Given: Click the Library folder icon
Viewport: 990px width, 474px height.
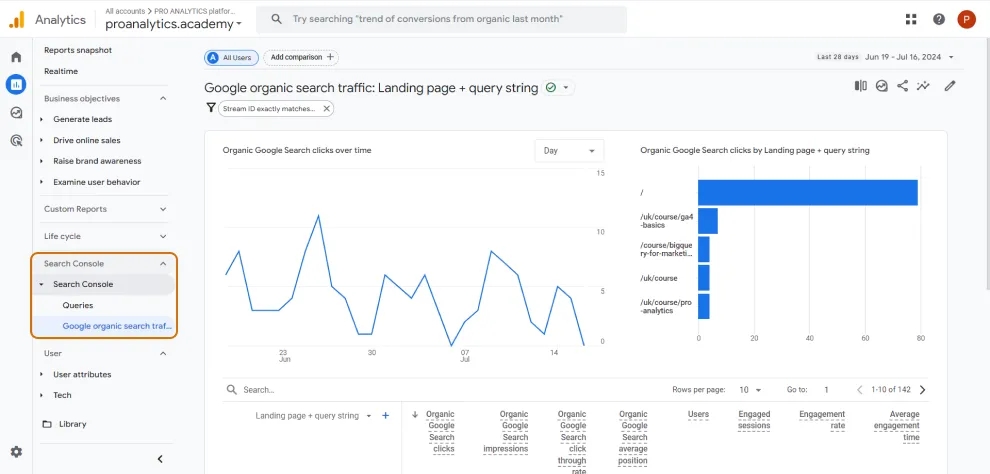Looking at the screenshot, I should [x=47, y=424].
